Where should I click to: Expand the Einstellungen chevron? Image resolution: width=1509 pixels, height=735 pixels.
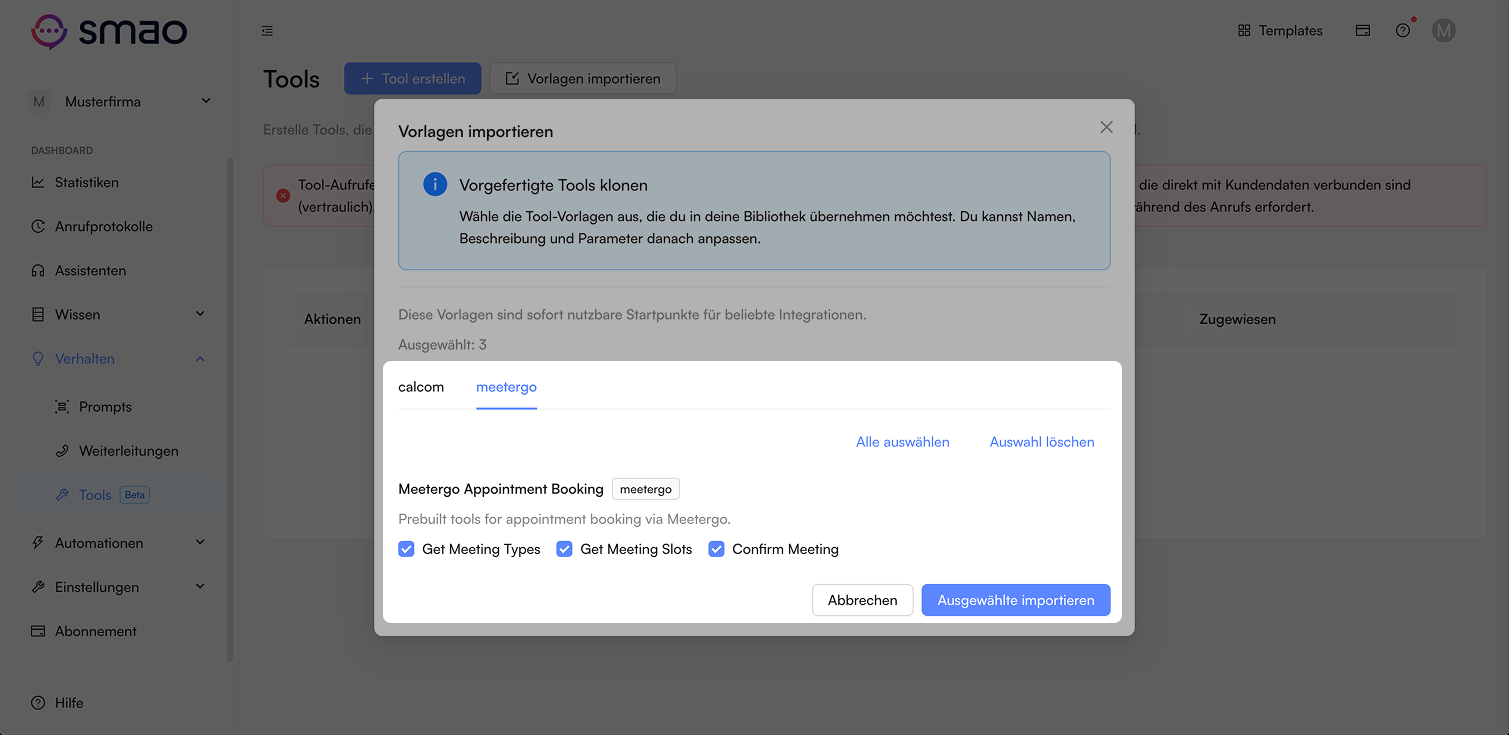[200, 586]
